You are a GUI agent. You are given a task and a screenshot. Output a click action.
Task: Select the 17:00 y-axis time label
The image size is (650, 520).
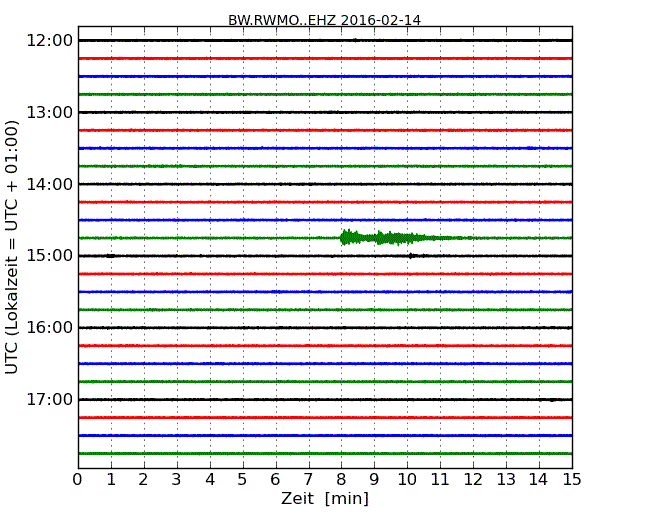point(49,399)
